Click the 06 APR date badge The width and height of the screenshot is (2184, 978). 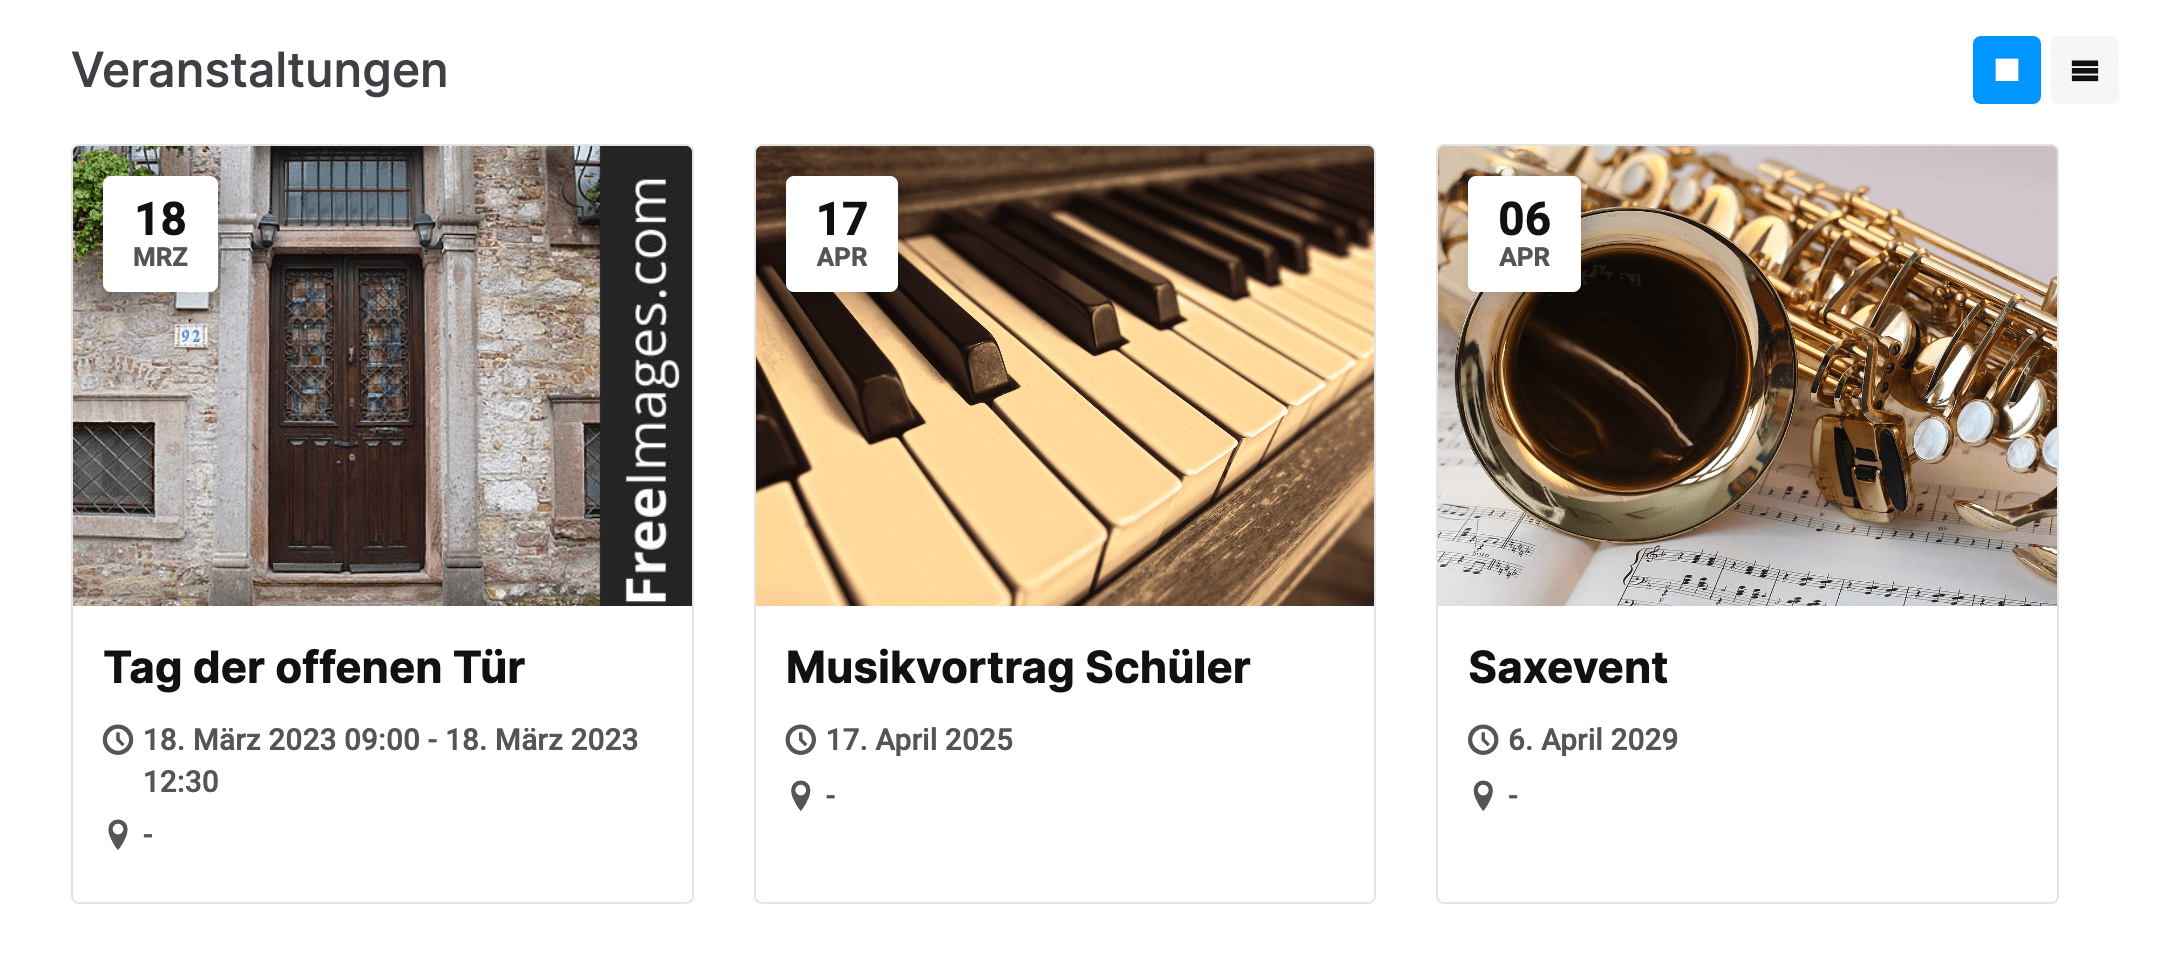(x=1524, y=234)
